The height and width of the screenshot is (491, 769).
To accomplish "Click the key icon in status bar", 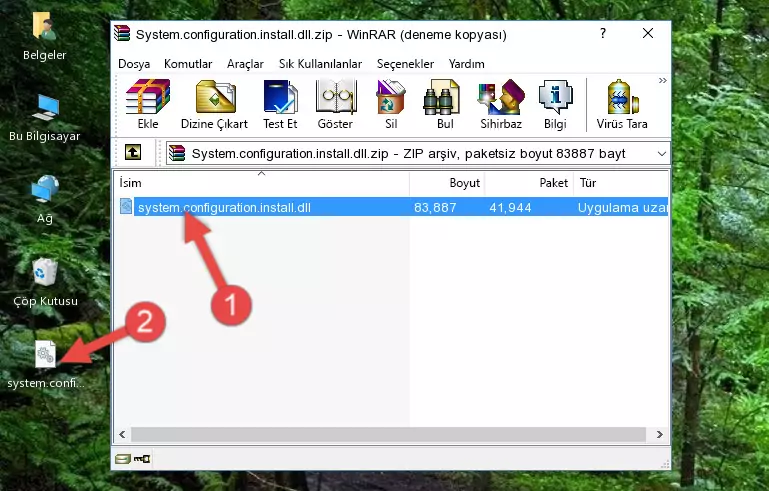I will pyautogui.click(x=142, y=459).
